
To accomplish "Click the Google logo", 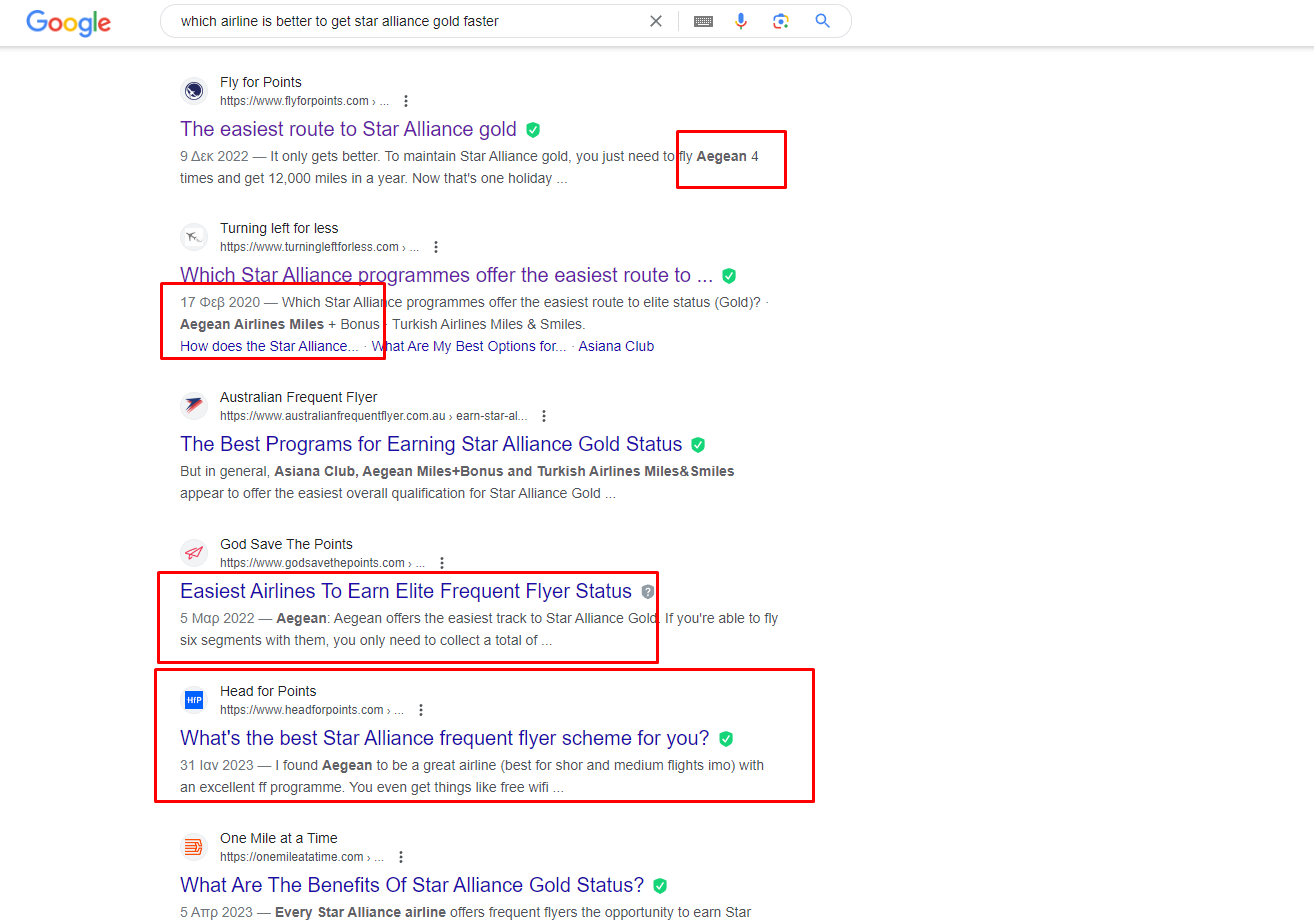I will click(68, 22).
